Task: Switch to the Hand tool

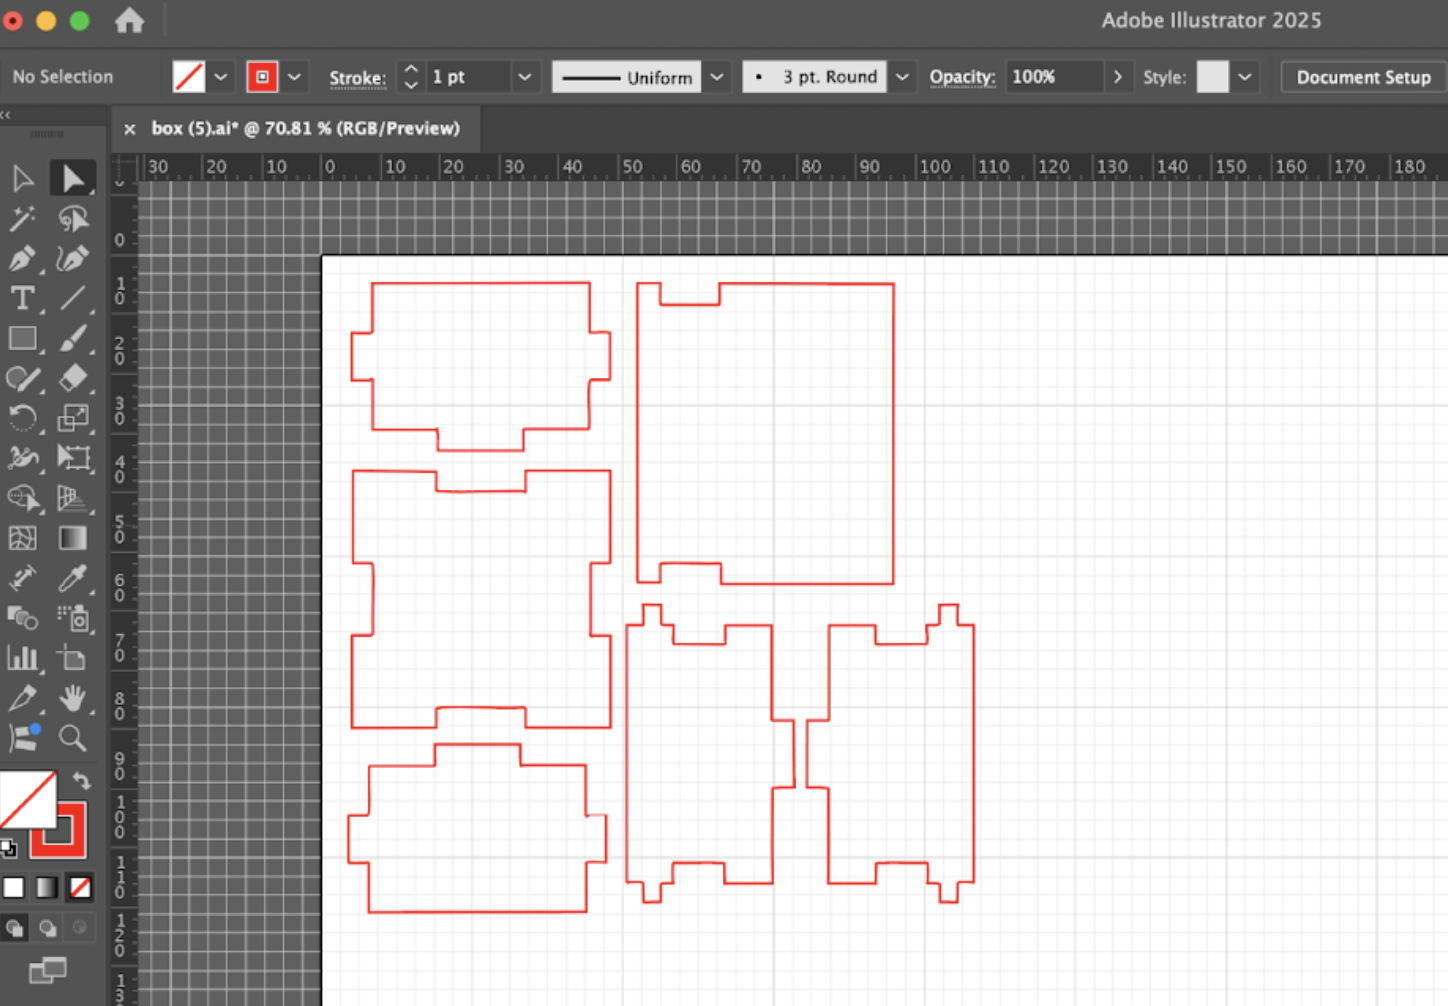Action: pyautogui.click(x=72, y=698)
